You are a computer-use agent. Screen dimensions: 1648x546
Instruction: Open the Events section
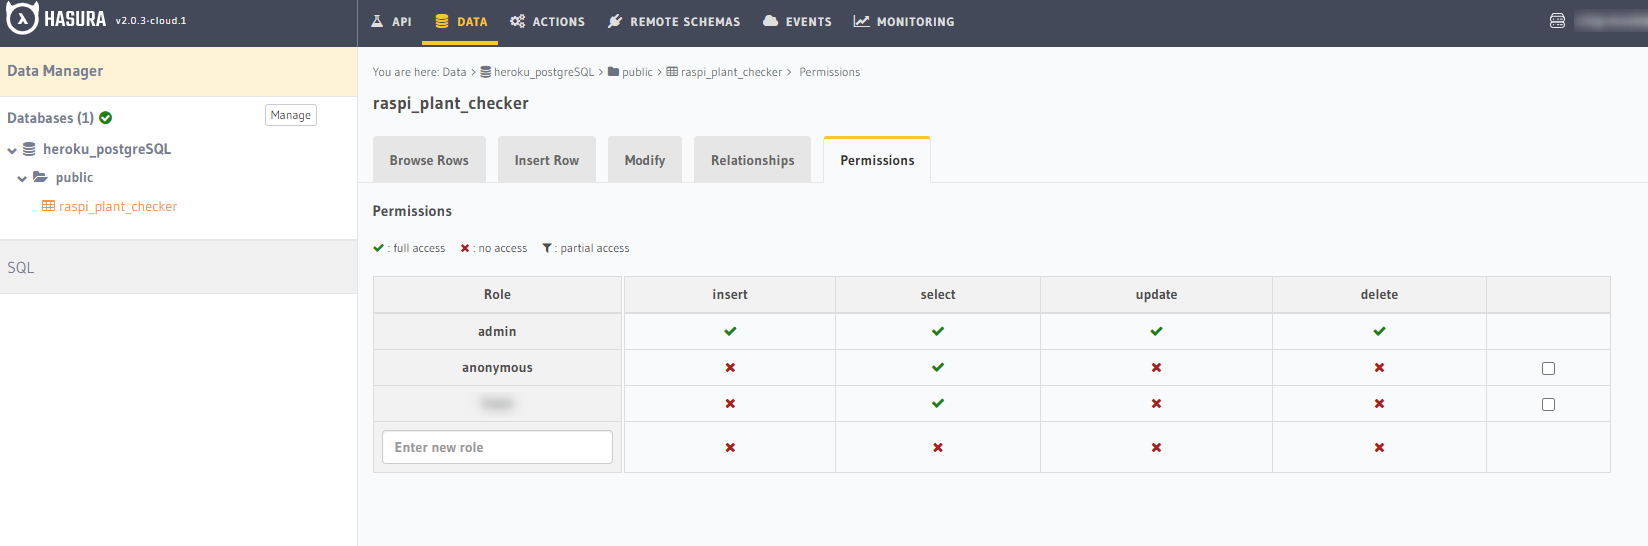click(x=797, y=21)
